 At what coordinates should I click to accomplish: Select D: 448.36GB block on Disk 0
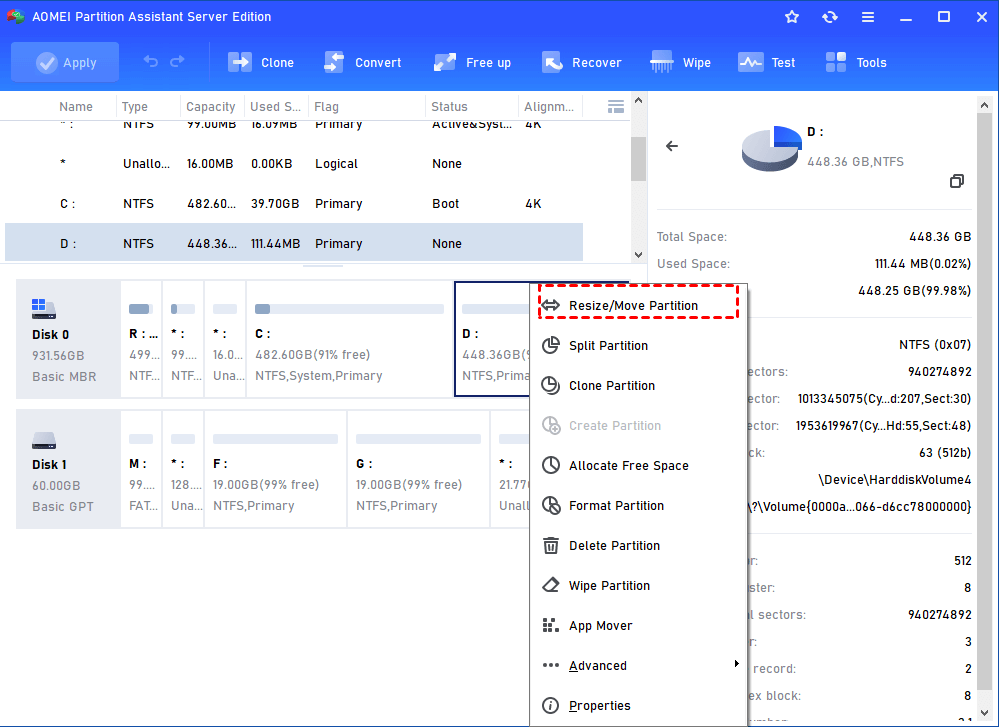(x=493, y=340)
